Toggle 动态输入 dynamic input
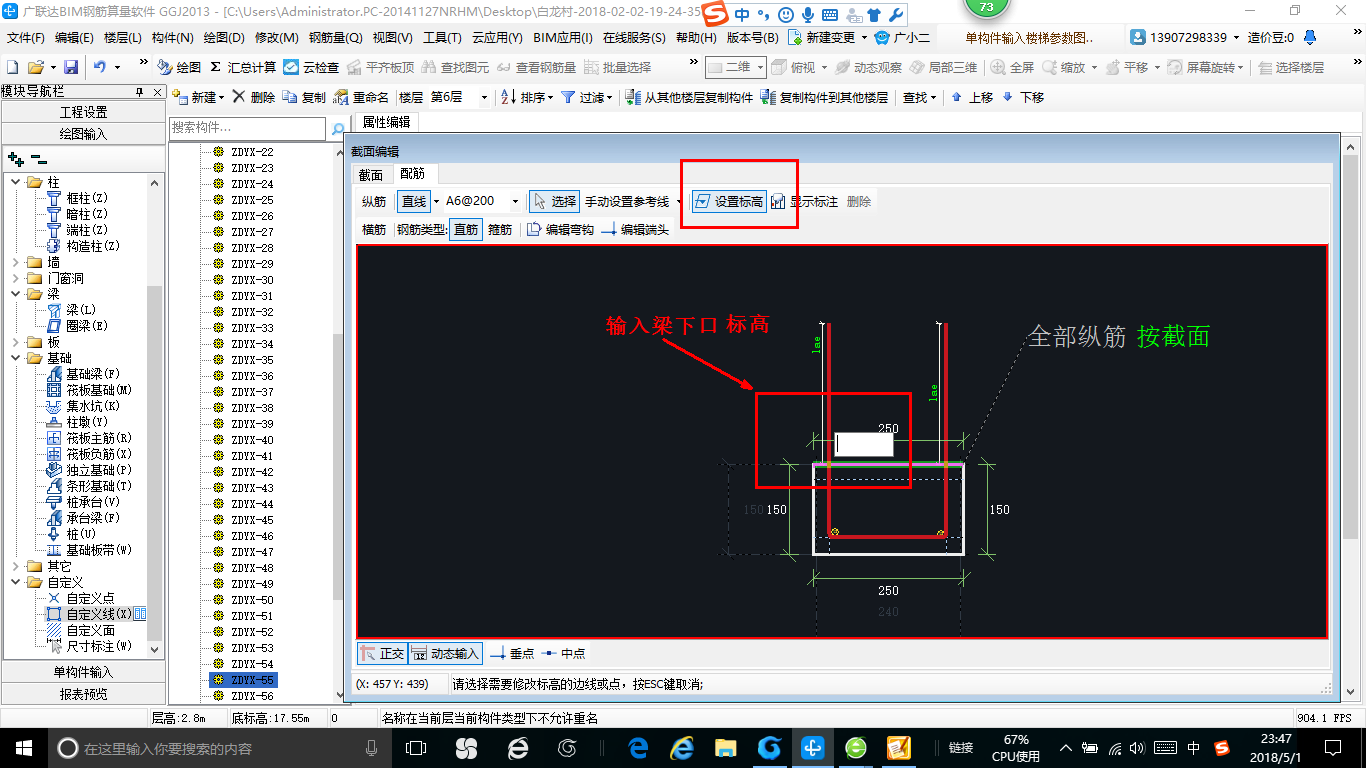Viewport: 1366px width, 768px height. pos(445,653)
